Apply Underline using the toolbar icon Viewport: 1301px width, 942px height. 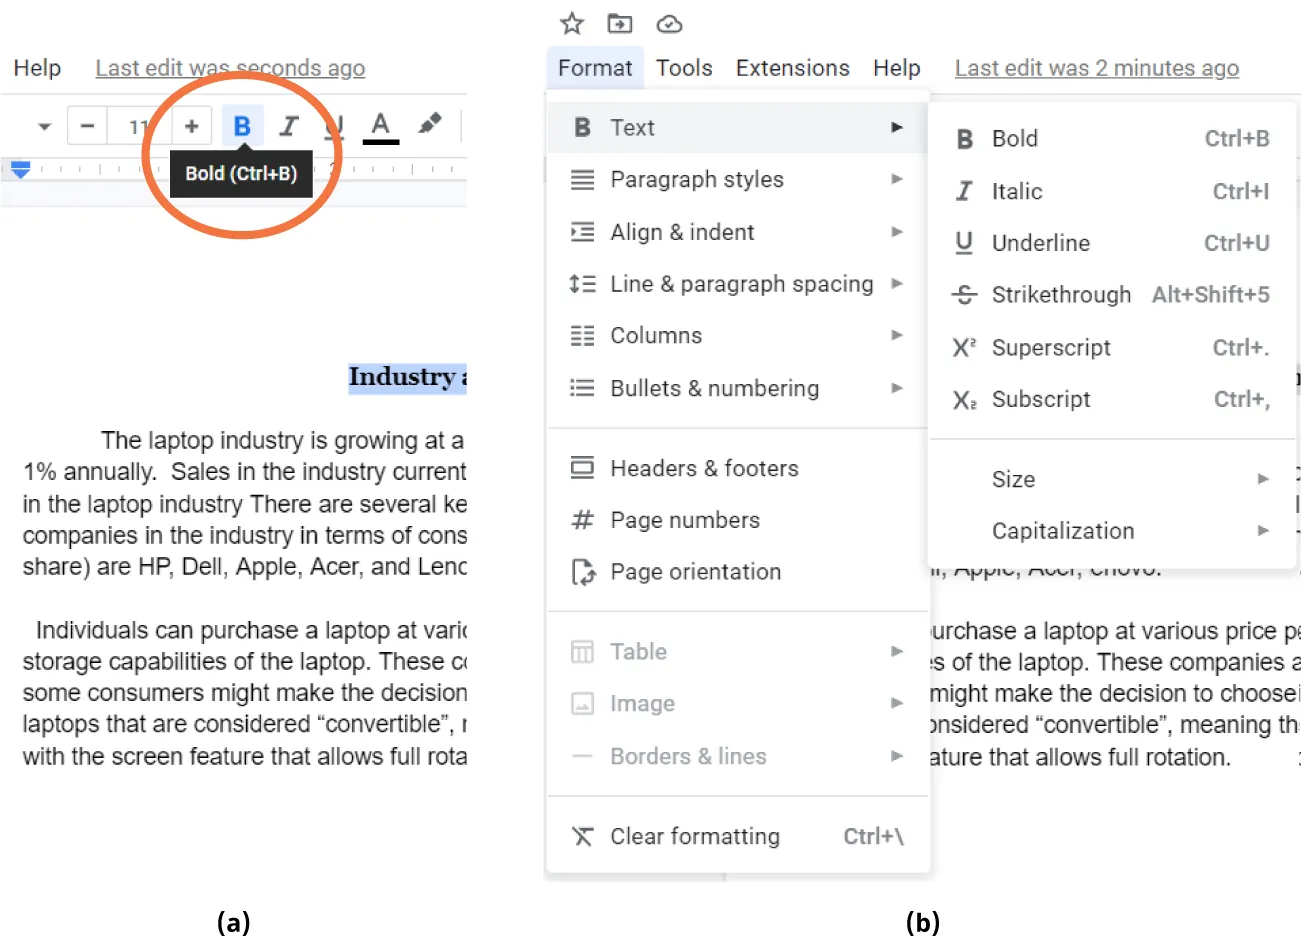point(334,125)
